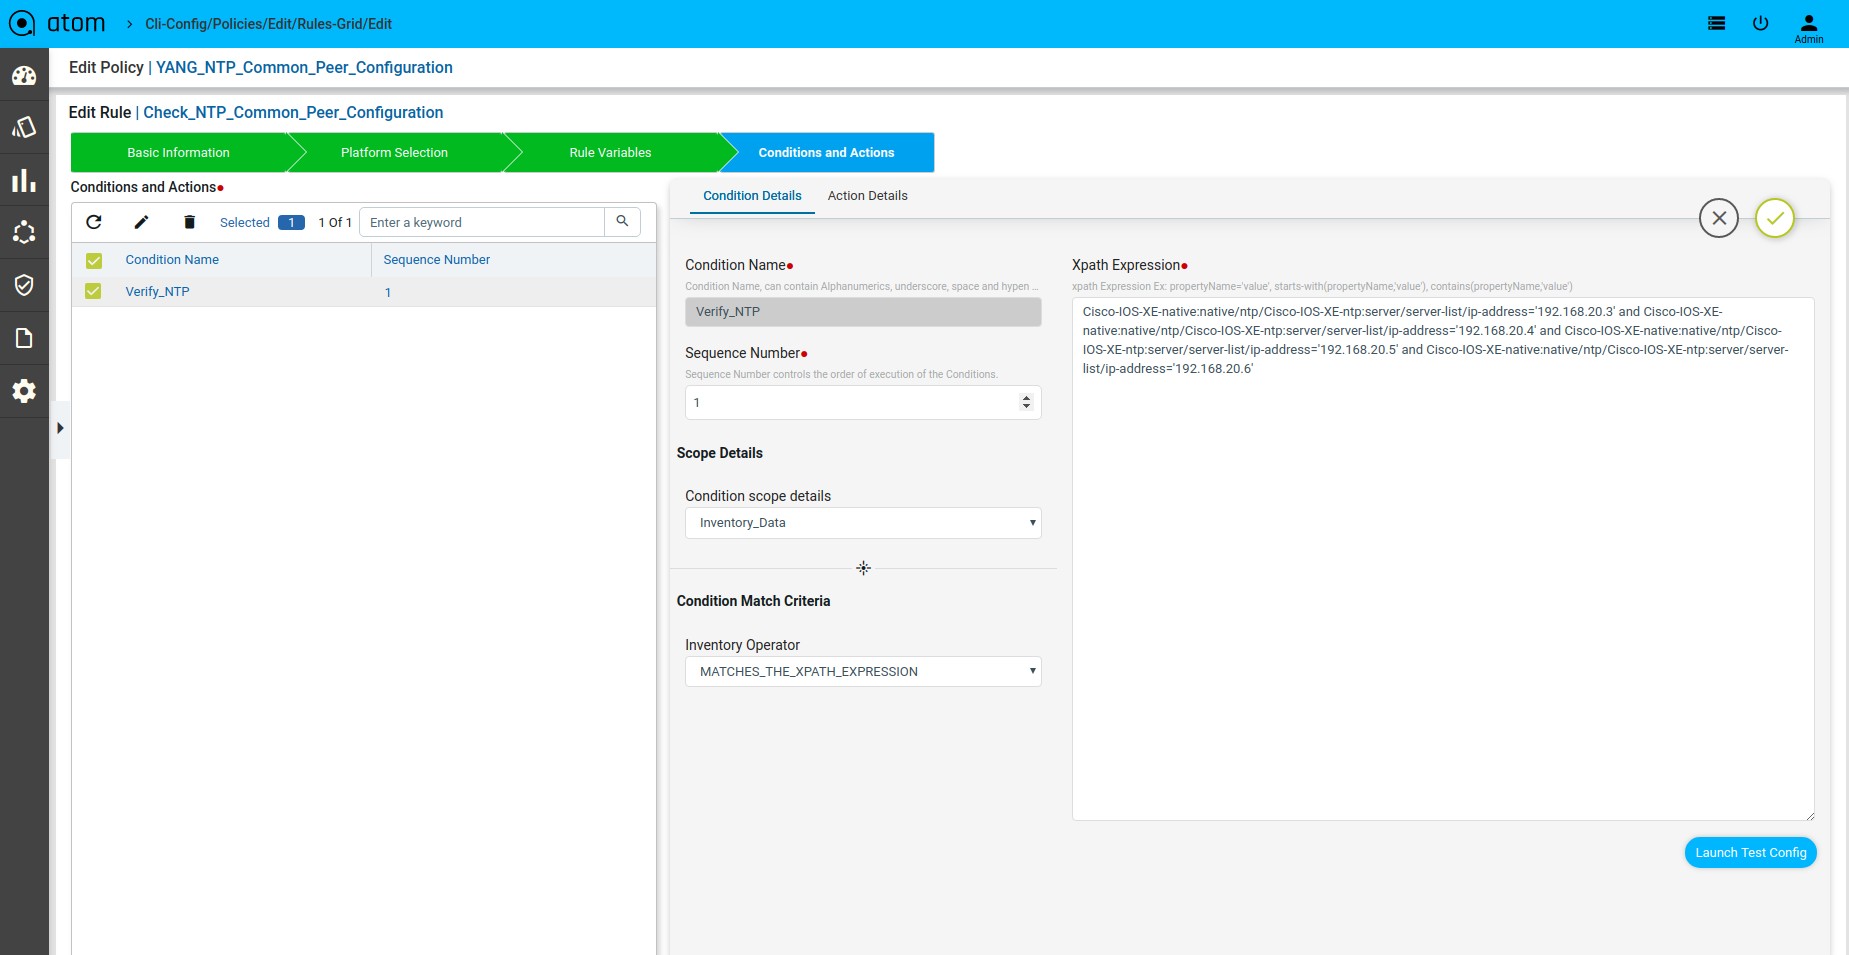The height and width of the screenshot is (955, 1849).
Task: Click the pencil edit icon
Action: [x=142, y=222]
